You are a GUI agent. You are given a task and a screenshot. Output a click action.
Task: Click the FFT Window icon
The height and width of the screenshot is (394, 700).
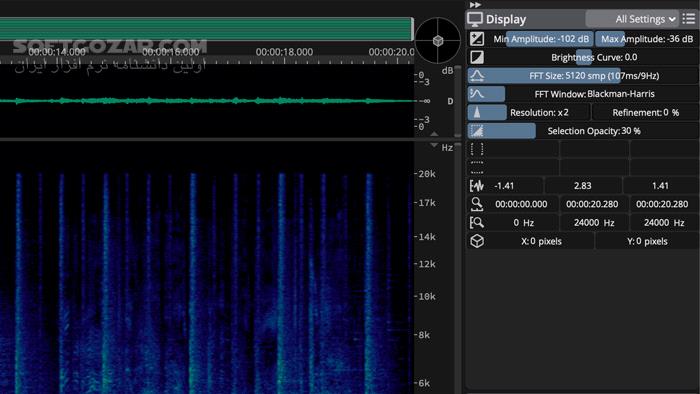click(477, 94)
